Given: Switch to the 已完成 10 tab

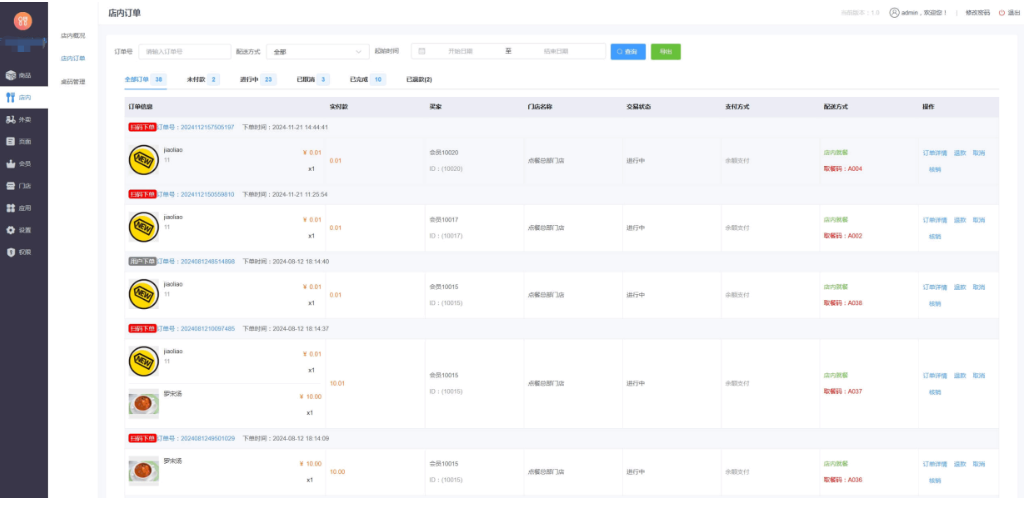Looking at the screenshot, I should point(367,79).
